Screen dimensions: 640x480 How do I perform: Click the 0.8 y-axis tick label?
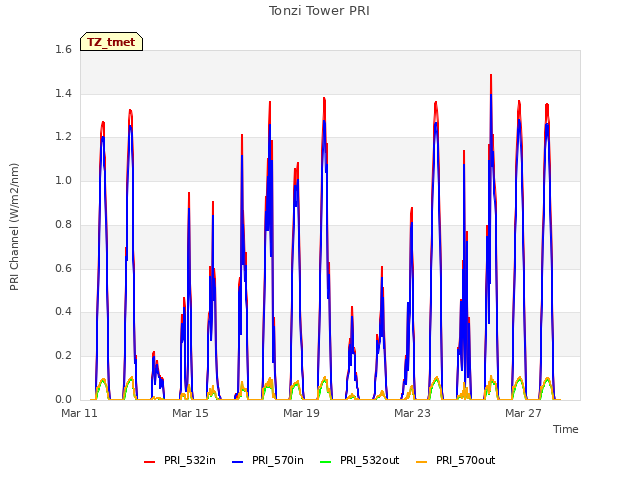click(64, 224)
